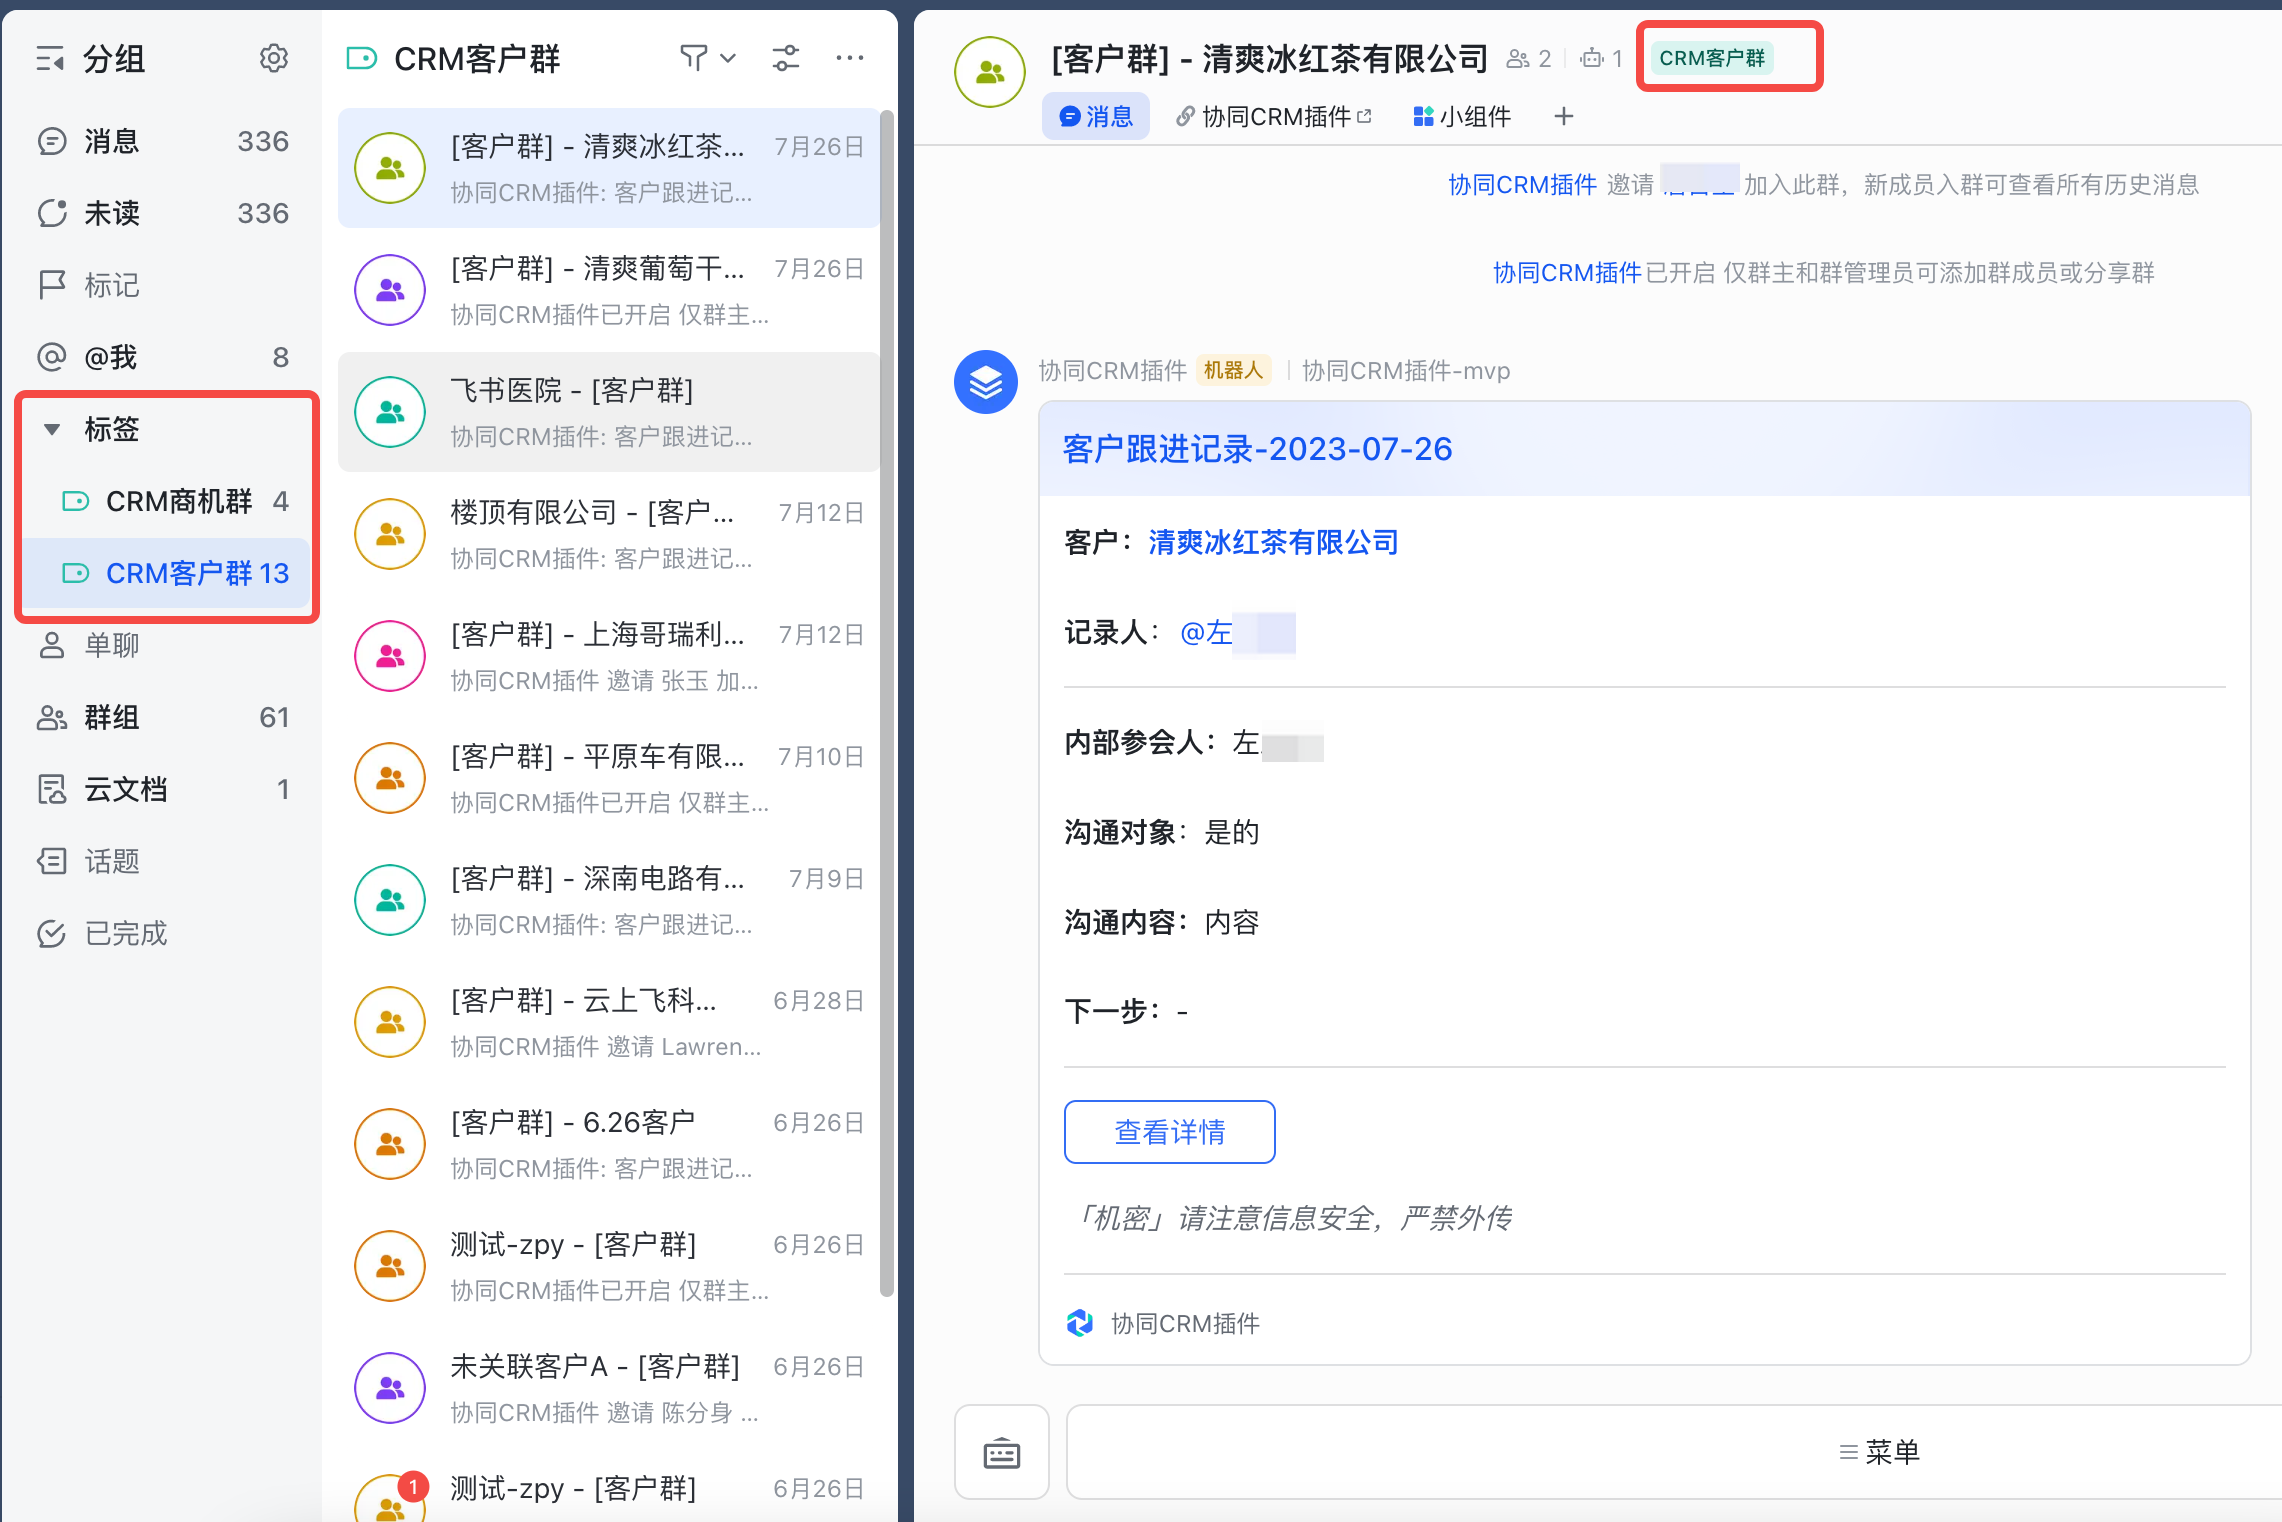
Task: Collapse the 分组 sidebar icon
Action: point(50,59)
